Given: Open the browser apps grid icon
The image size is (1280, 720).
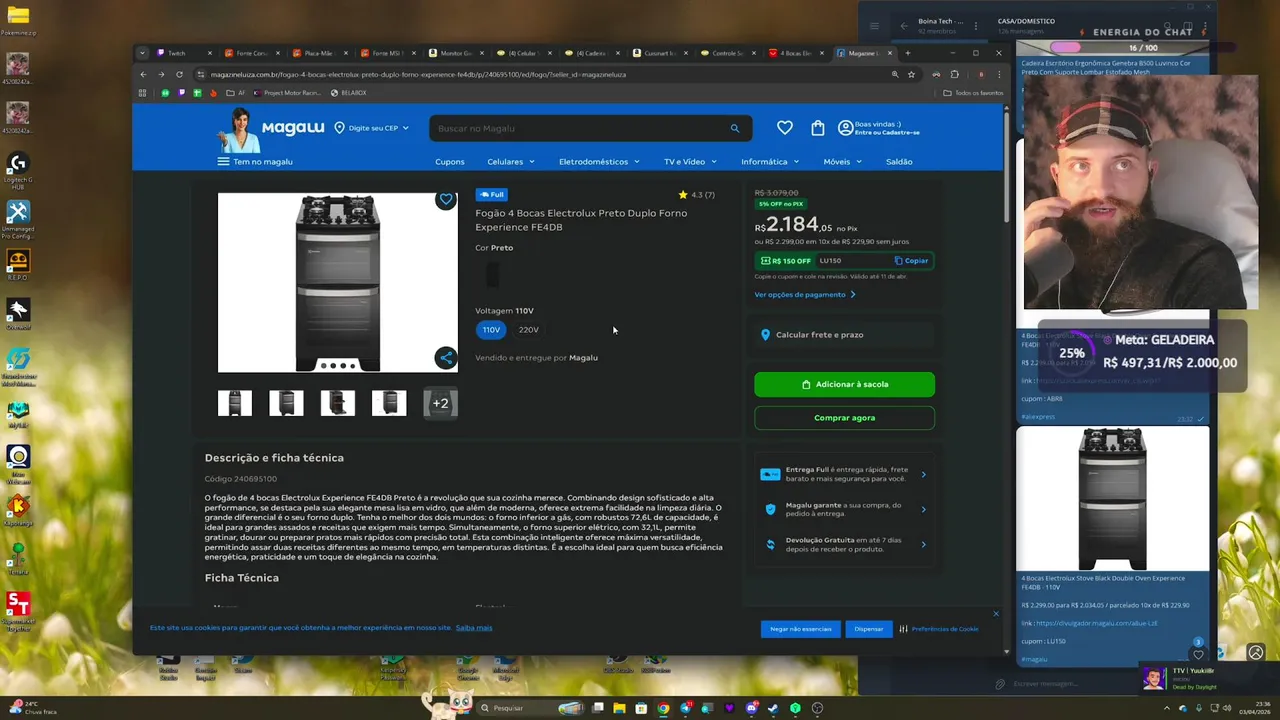Looking at the screenshot, I should (x=143, y=93).
